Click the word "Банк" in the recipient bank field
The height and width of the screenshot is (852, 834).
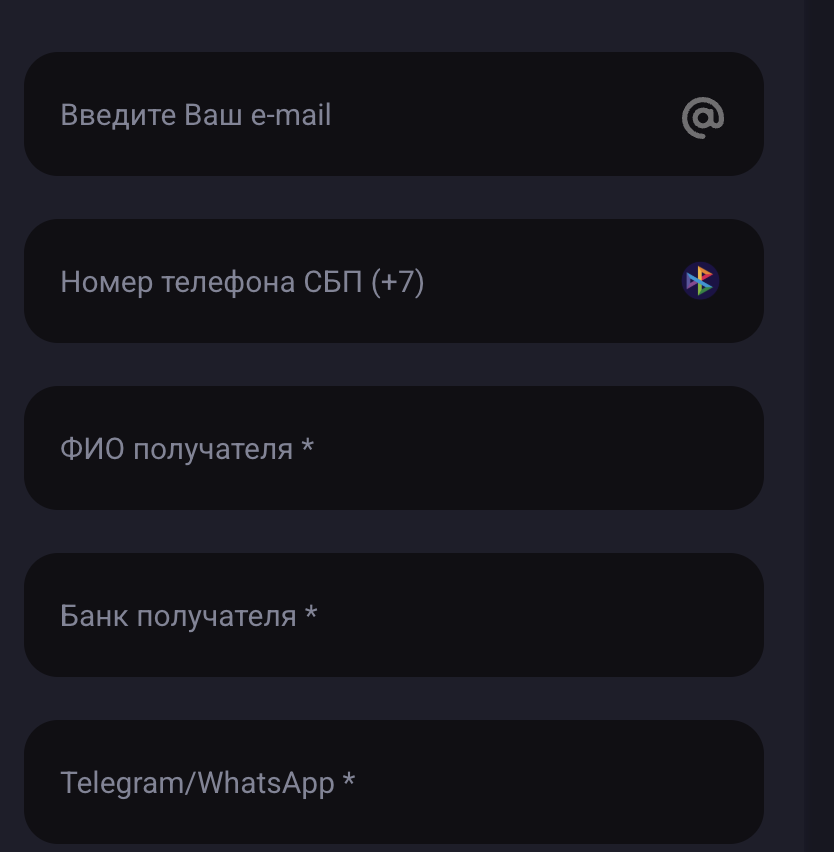point(94,616)
